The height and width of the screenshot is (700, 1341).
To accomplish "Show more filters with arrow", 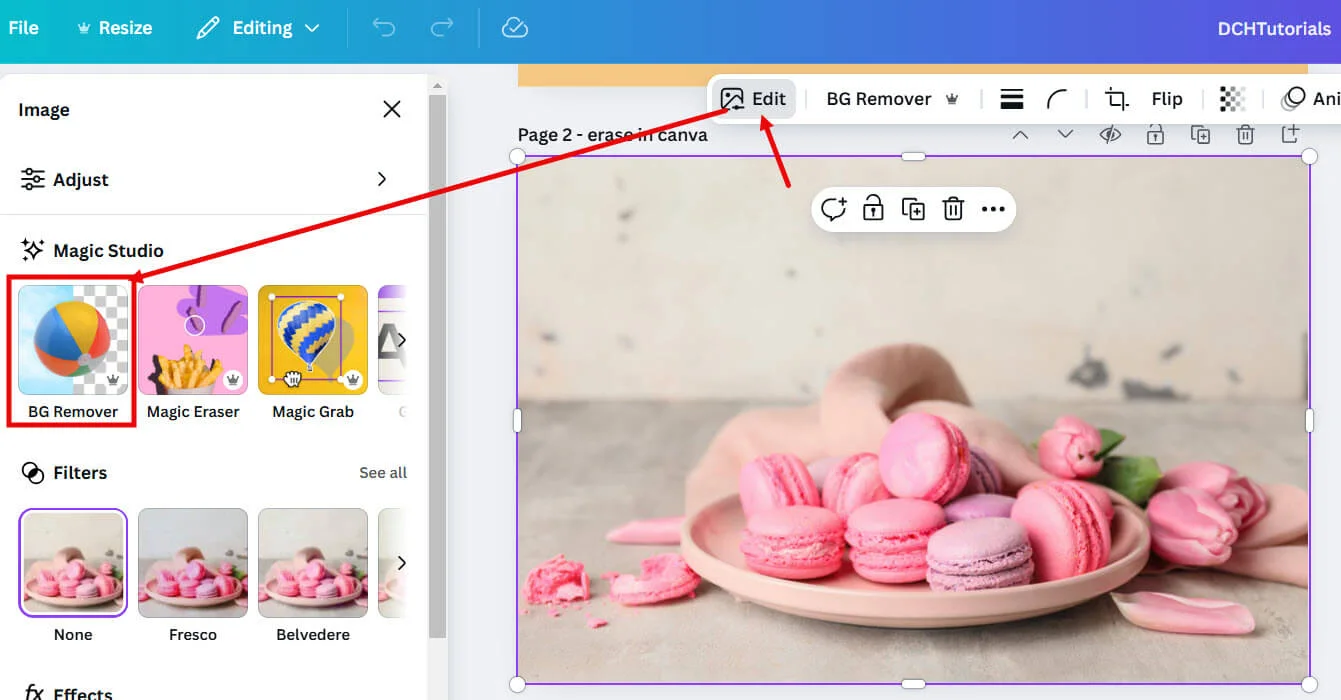I will [401, 563].
